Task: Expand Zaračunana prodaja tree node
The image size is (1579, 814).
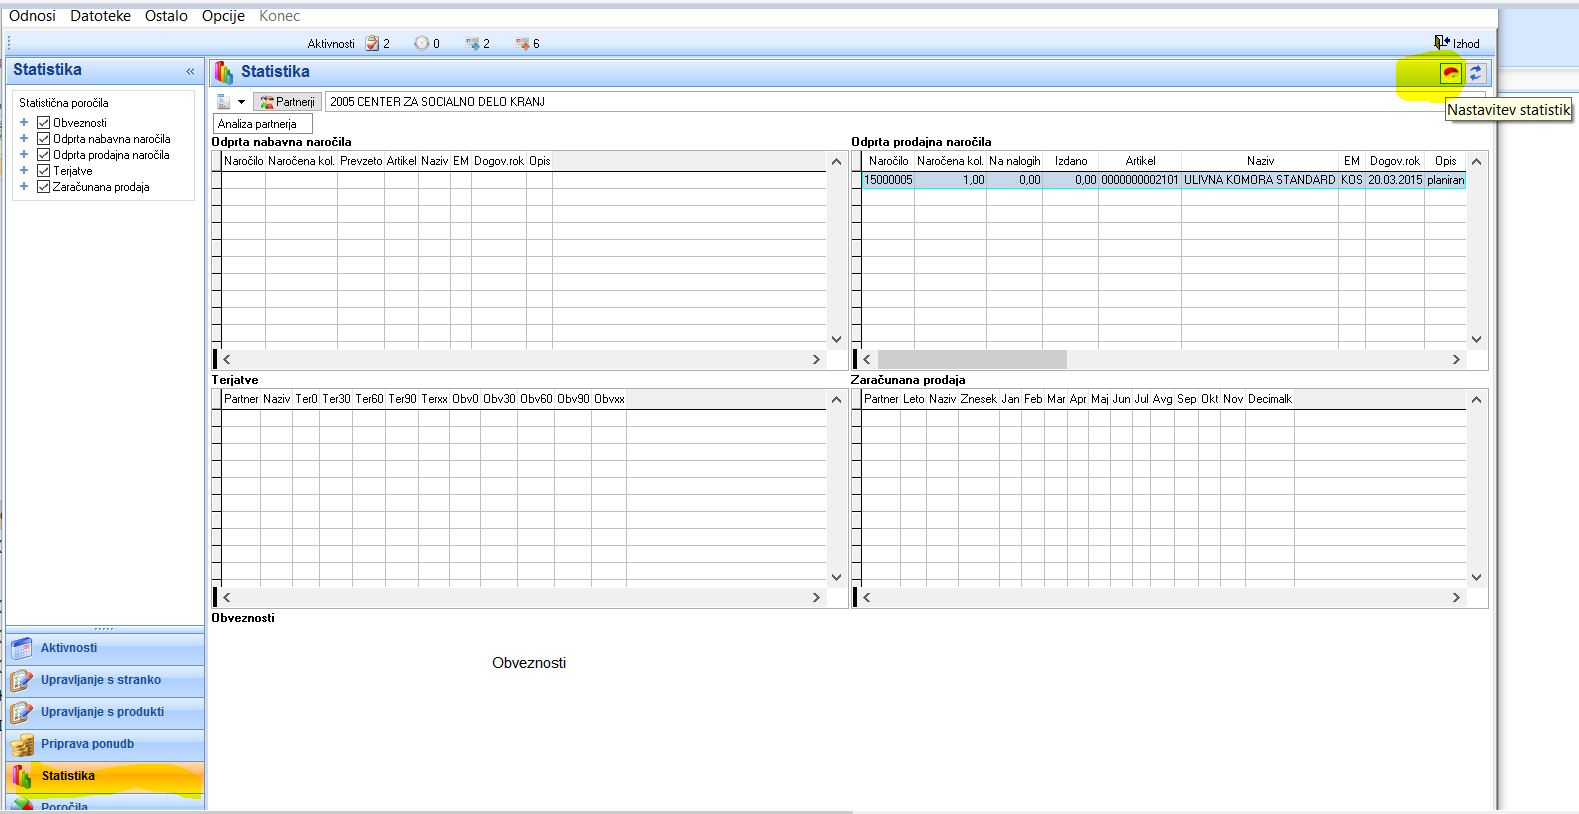Action: click(24, 187)
